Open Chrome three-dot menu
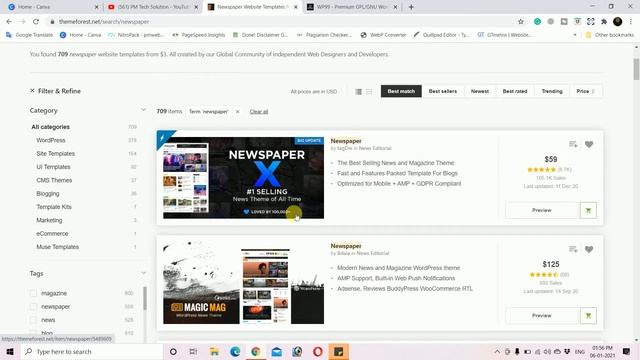The width and height of the screenshot is (640, 360). click(631, 22)
